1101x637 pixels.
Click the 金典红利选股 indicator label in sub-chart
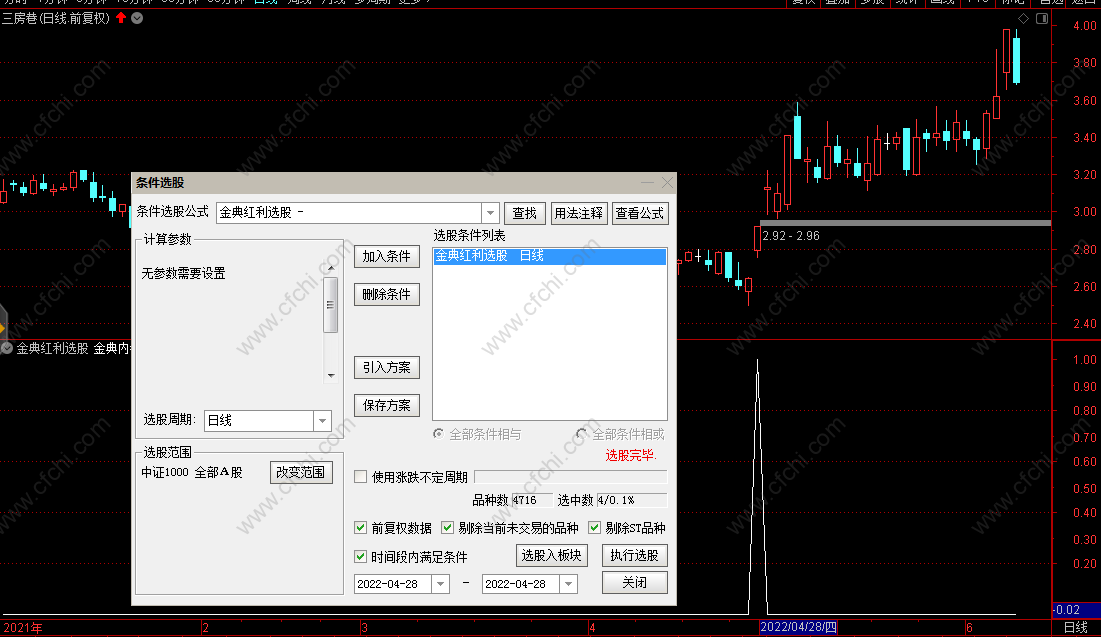coord(52,348)
